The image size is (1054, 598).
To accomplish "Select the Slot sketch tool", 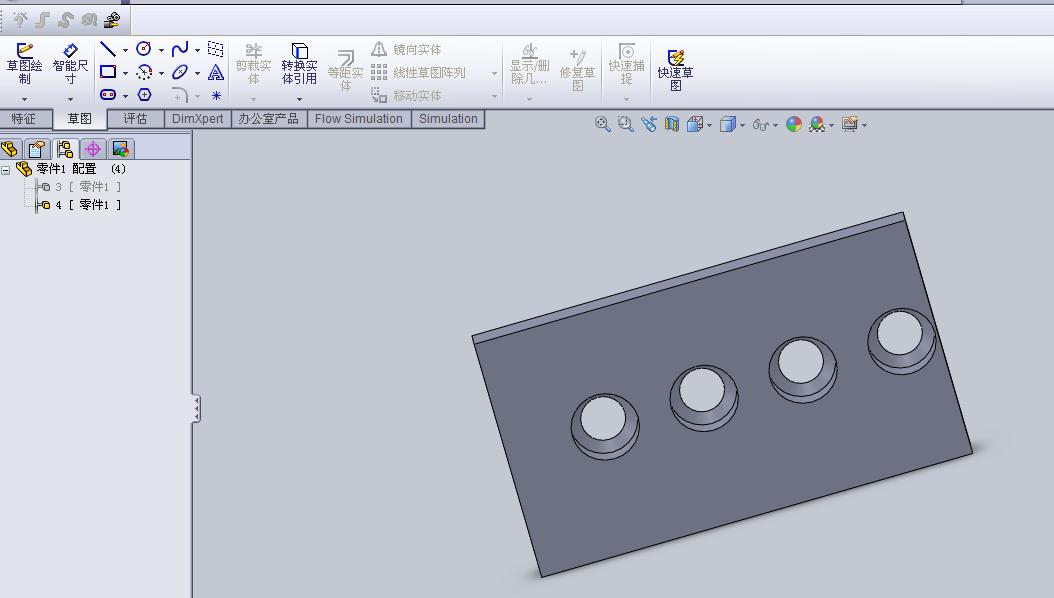I will (108, 95).
